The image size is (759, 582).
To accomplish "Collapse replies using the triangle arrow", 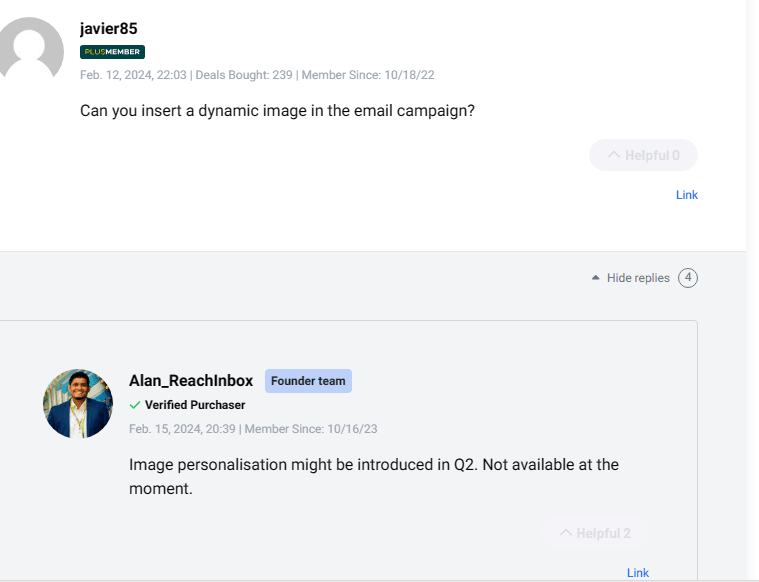I will click(596, 278).
